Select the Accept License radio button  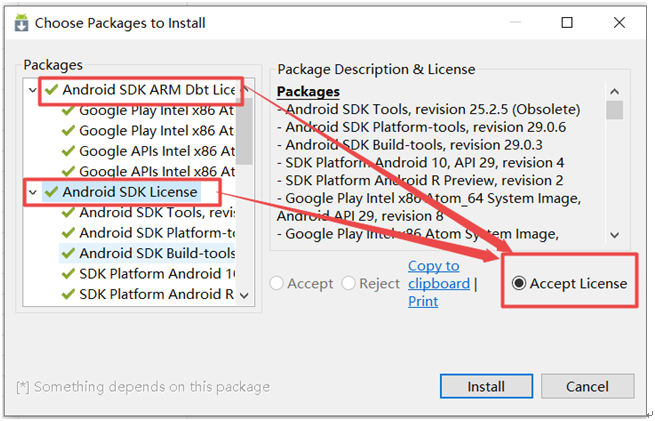tap(519, 283)
